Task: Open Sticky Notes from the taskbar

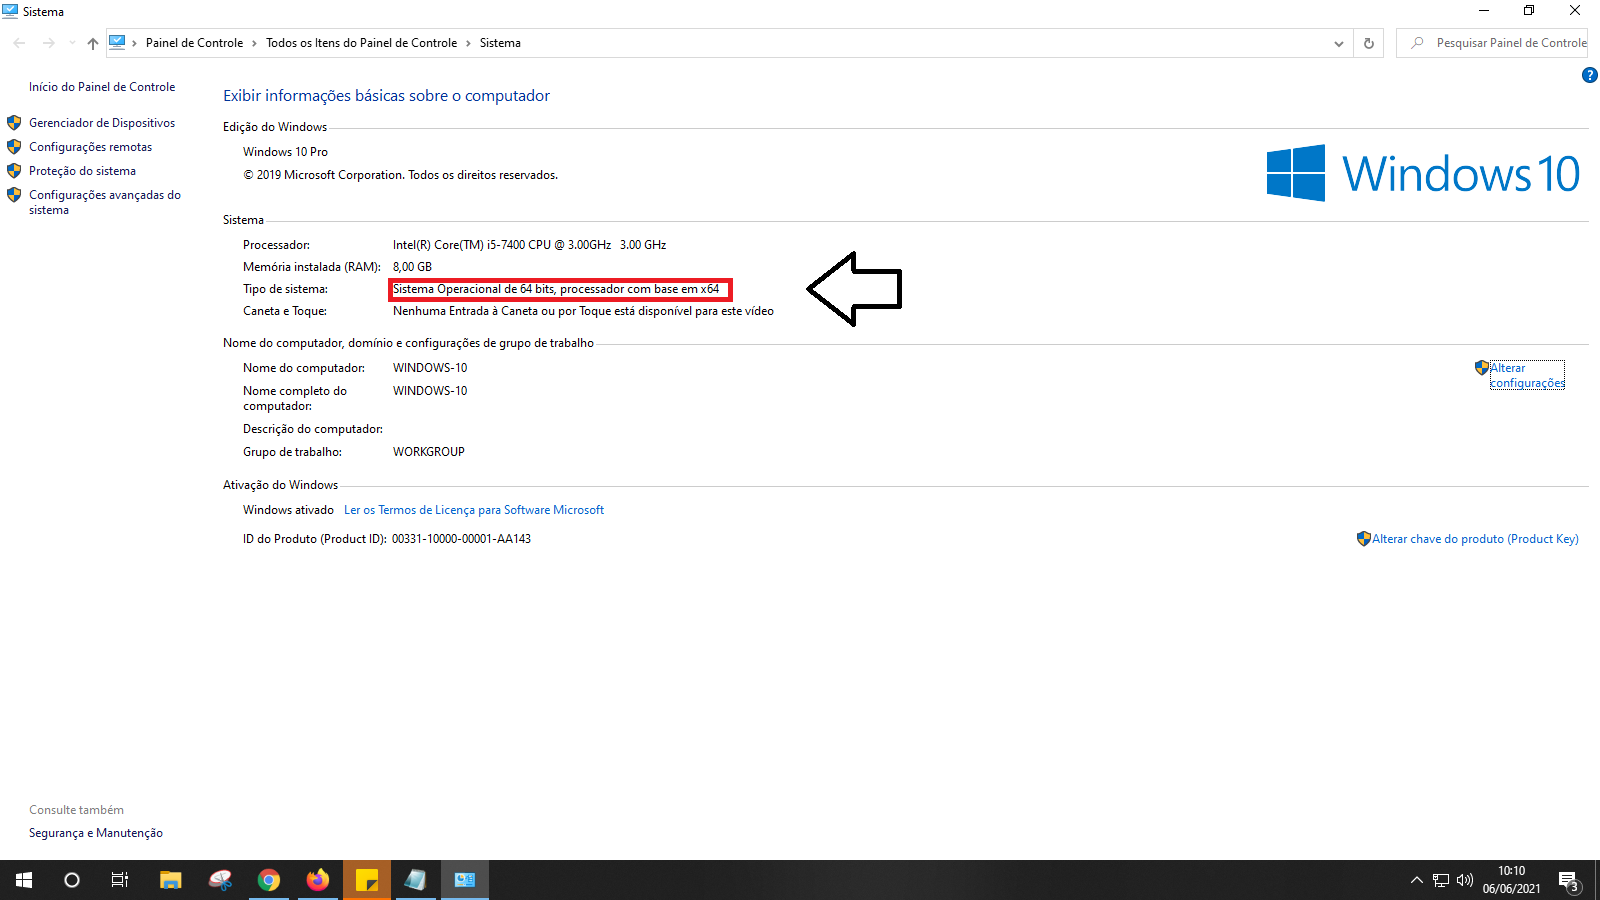Action: pyautogui.click(x=367, y=880)
